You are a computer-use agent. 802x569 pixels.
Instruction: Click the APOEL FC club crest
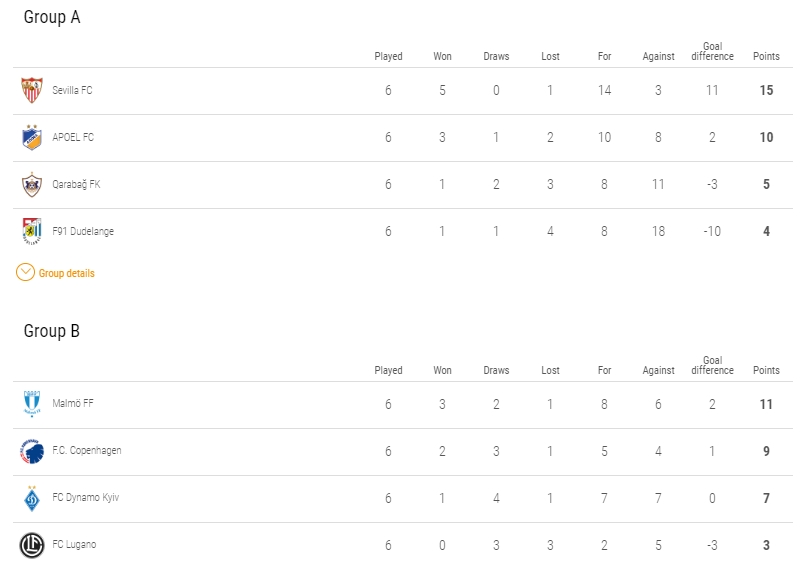point(32,138)
